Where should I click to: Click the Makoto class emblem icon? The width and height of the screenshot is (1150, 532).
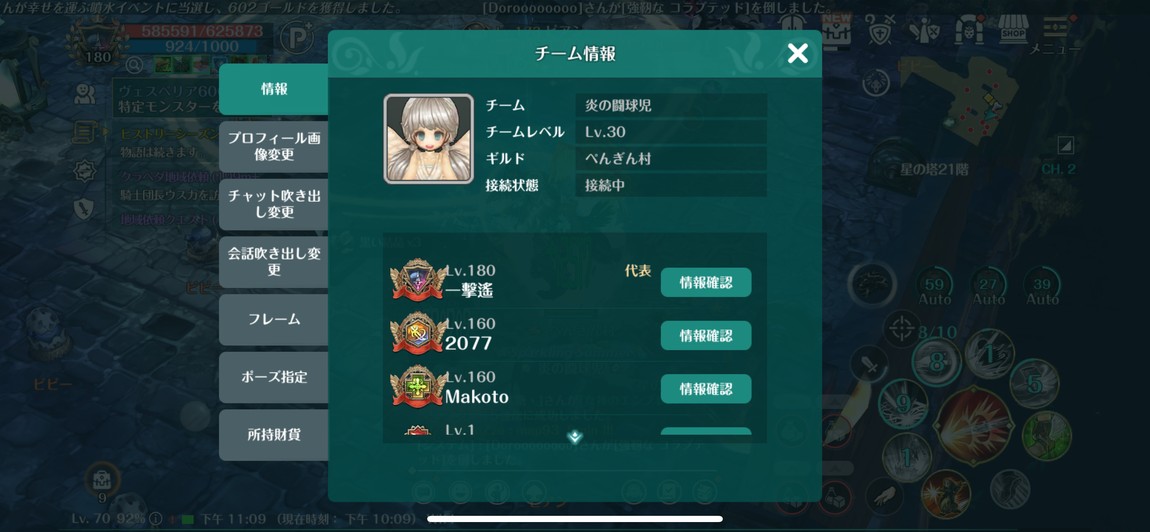click(418, 386)
